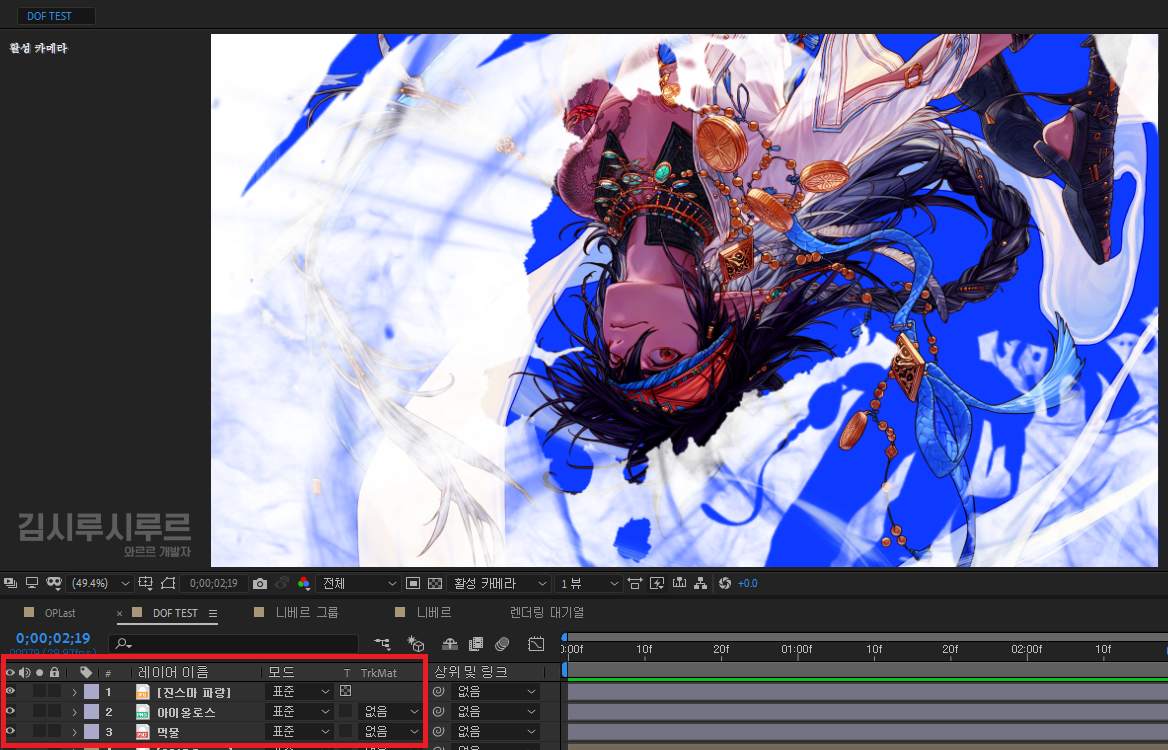Viewport: 1168px width, 750px height.
Task: Open TrkMat dropdown for 아이올로스 layer
Action: (390, 712)
